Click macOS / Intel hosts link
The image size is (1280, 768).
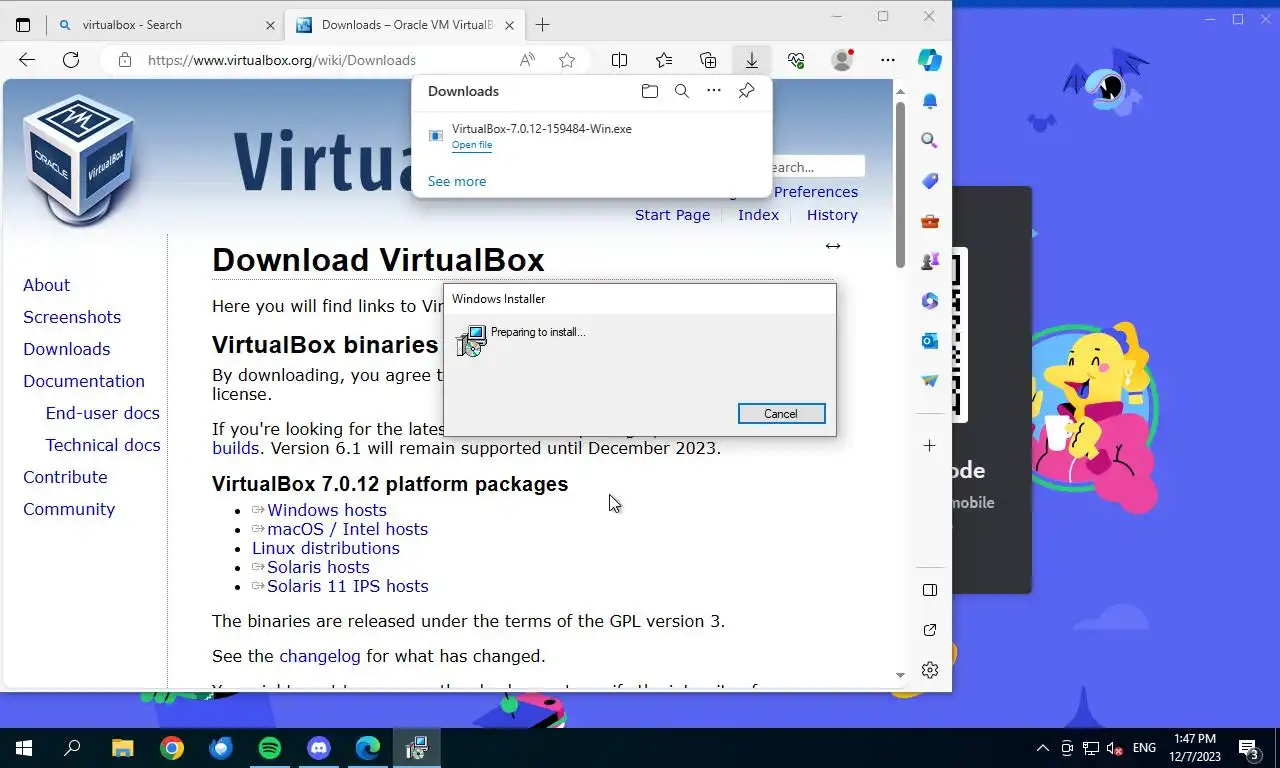pos(347,529)
